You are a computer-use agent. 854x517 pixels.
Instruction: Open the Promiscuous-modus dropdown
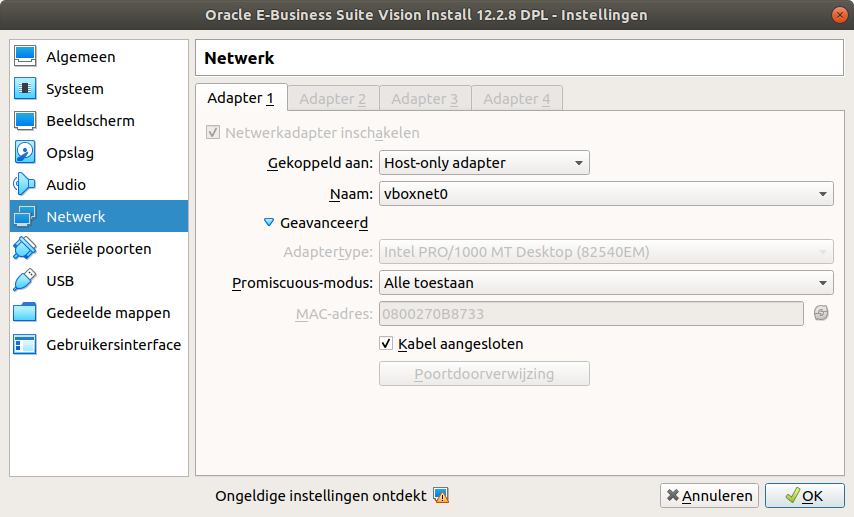point(606,283)
